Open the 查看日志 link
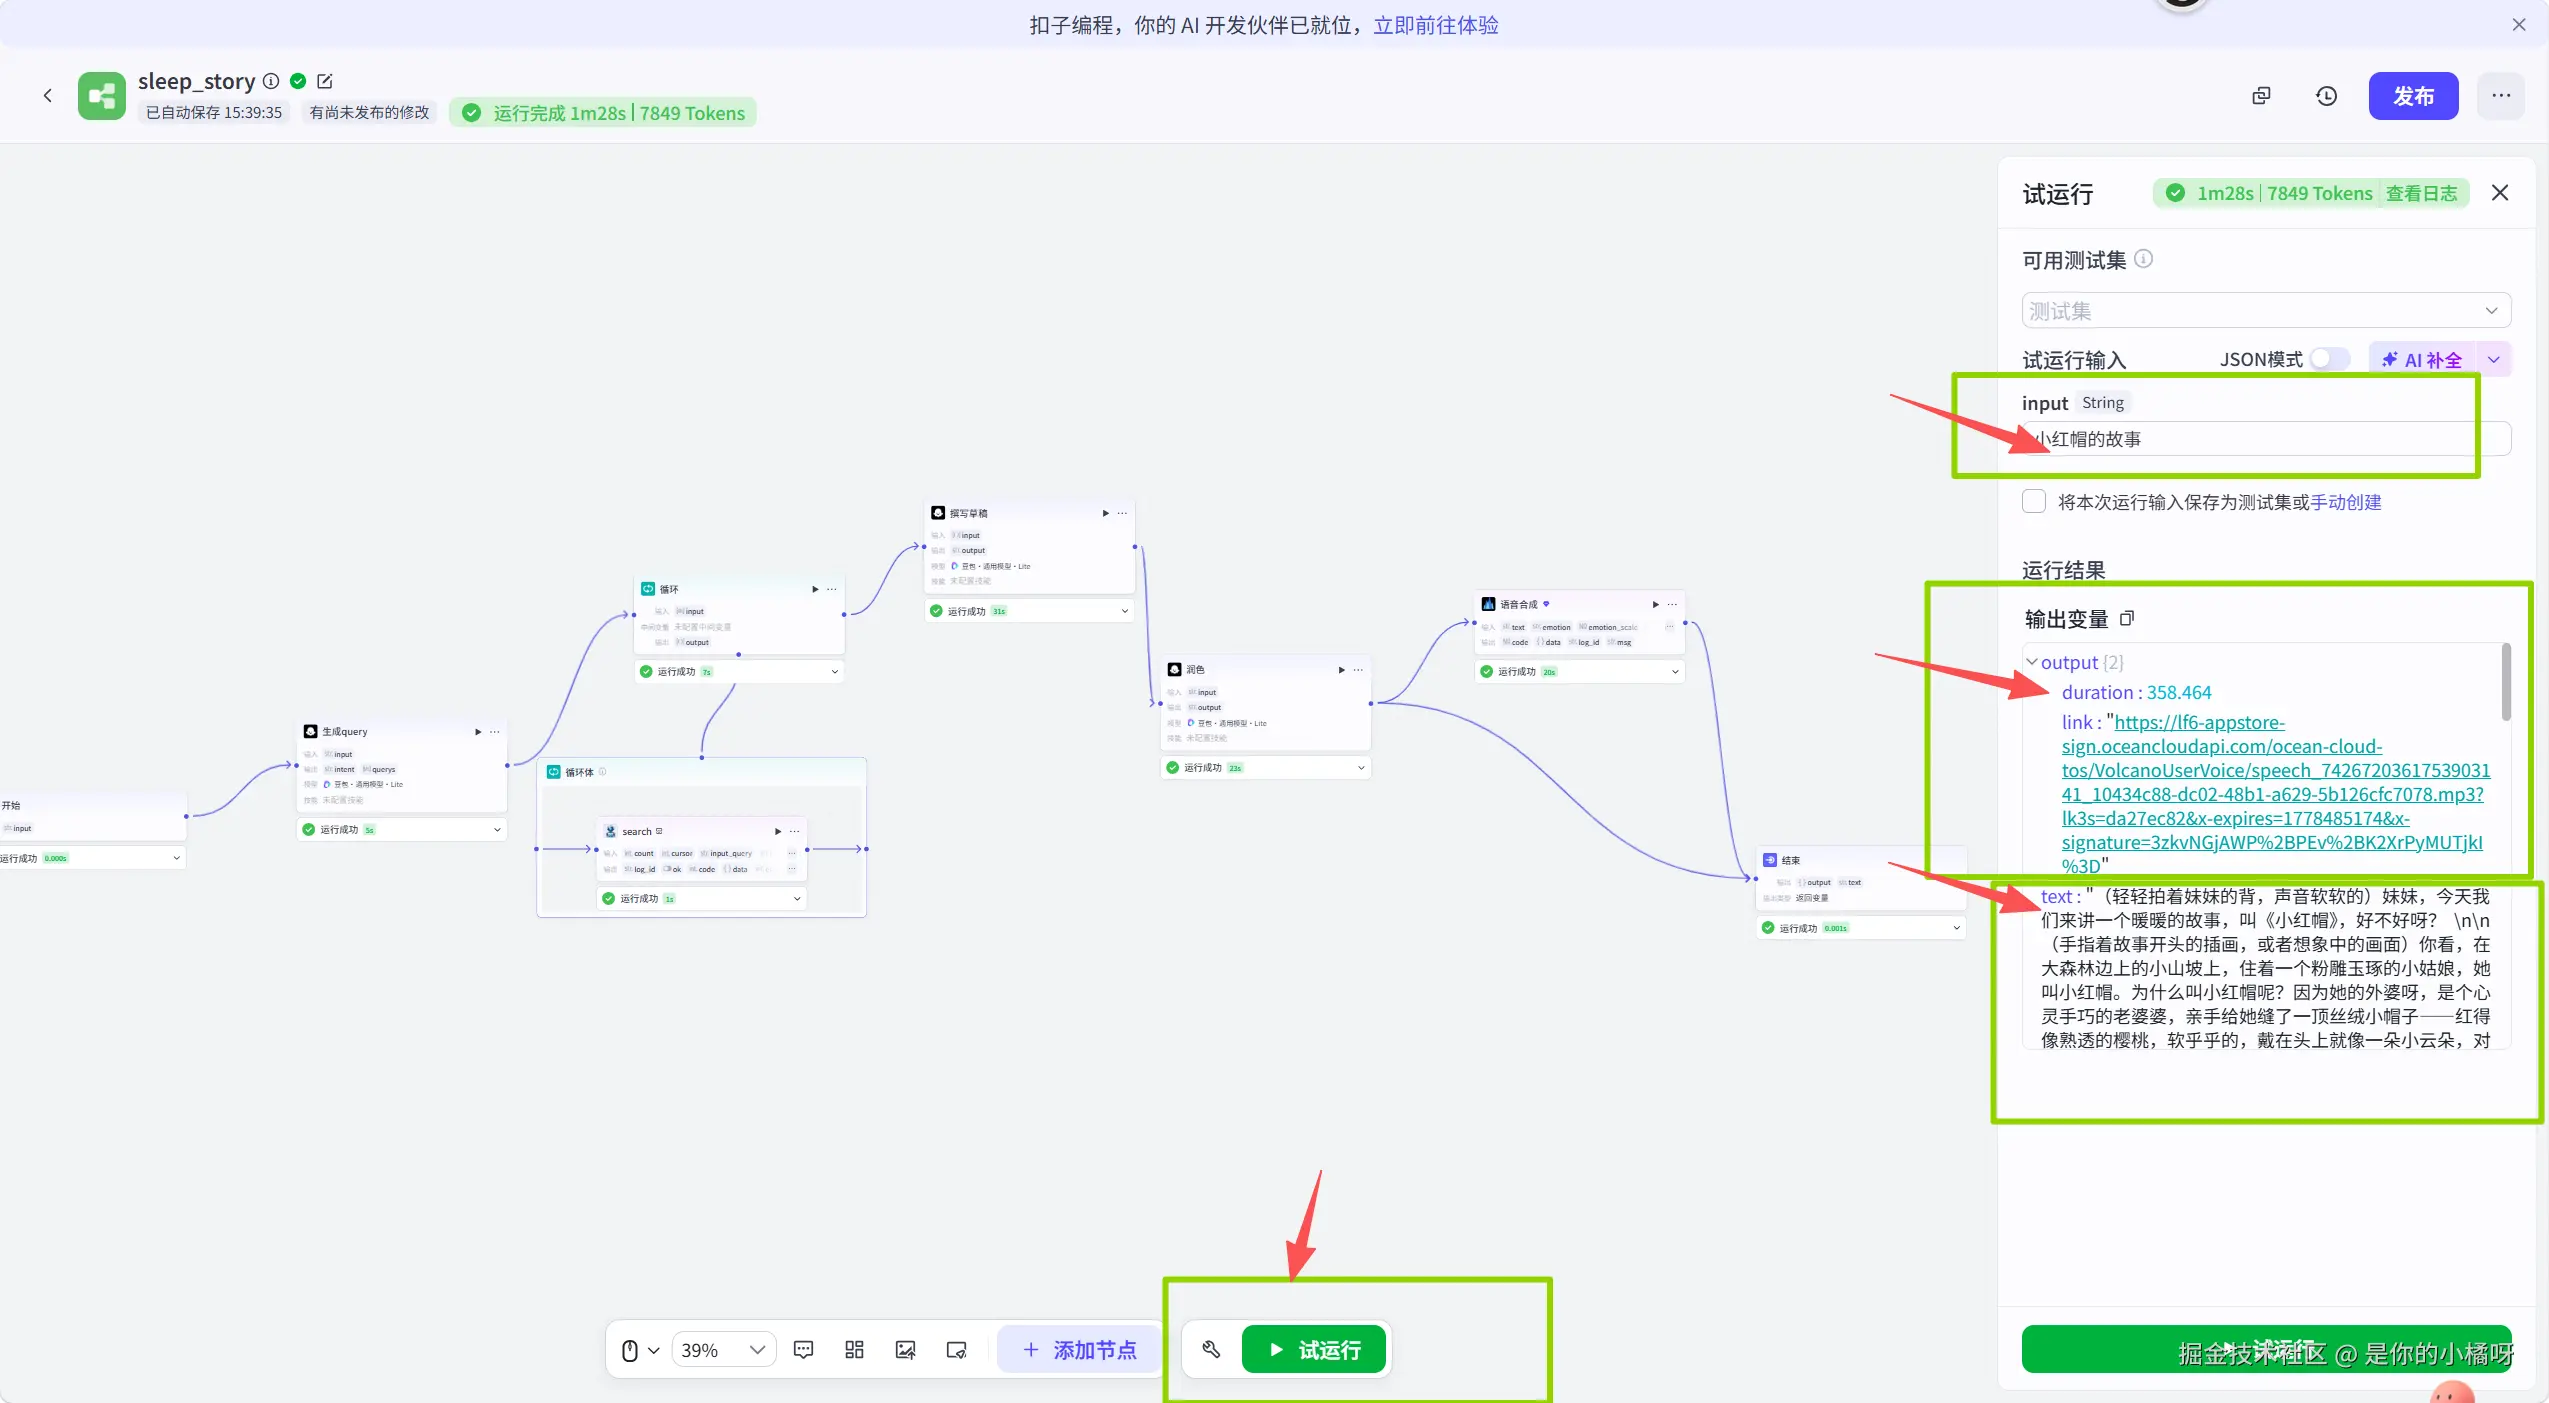 click(2421, 193)
